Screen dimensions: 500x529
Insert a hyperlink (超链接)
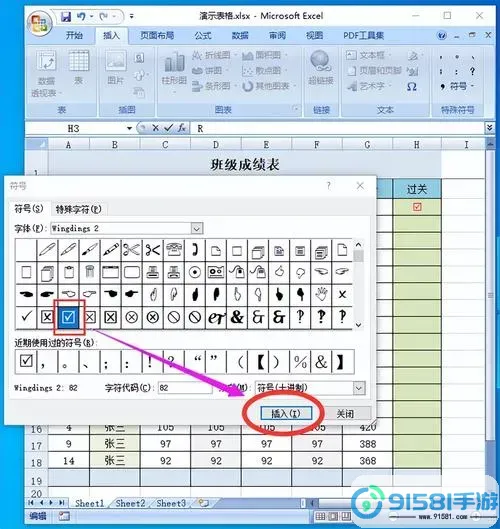click(x=320, y=67)
